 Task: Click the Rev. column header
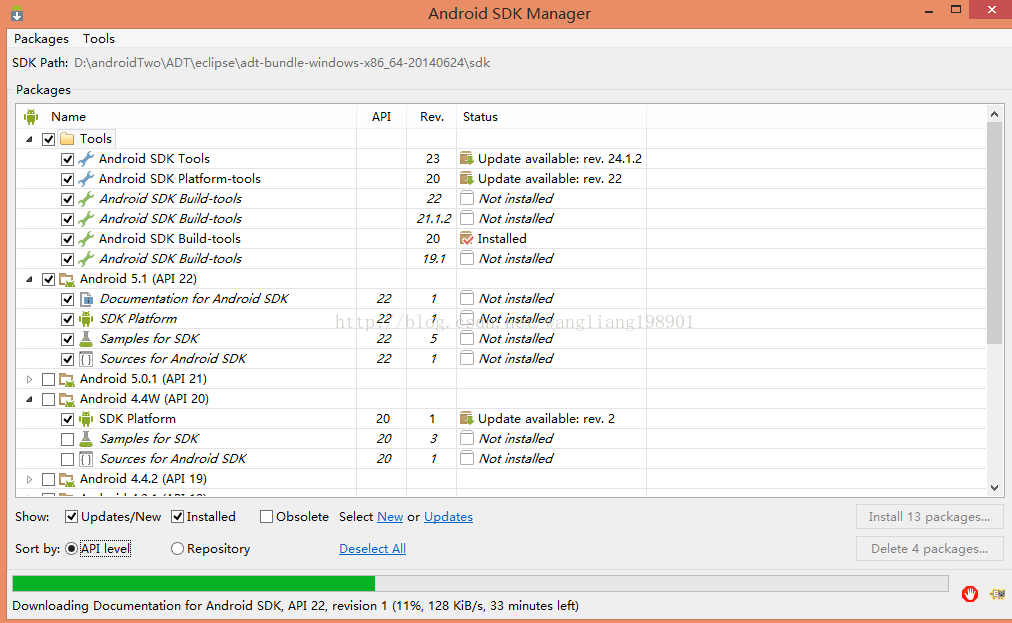coord(432,117)
